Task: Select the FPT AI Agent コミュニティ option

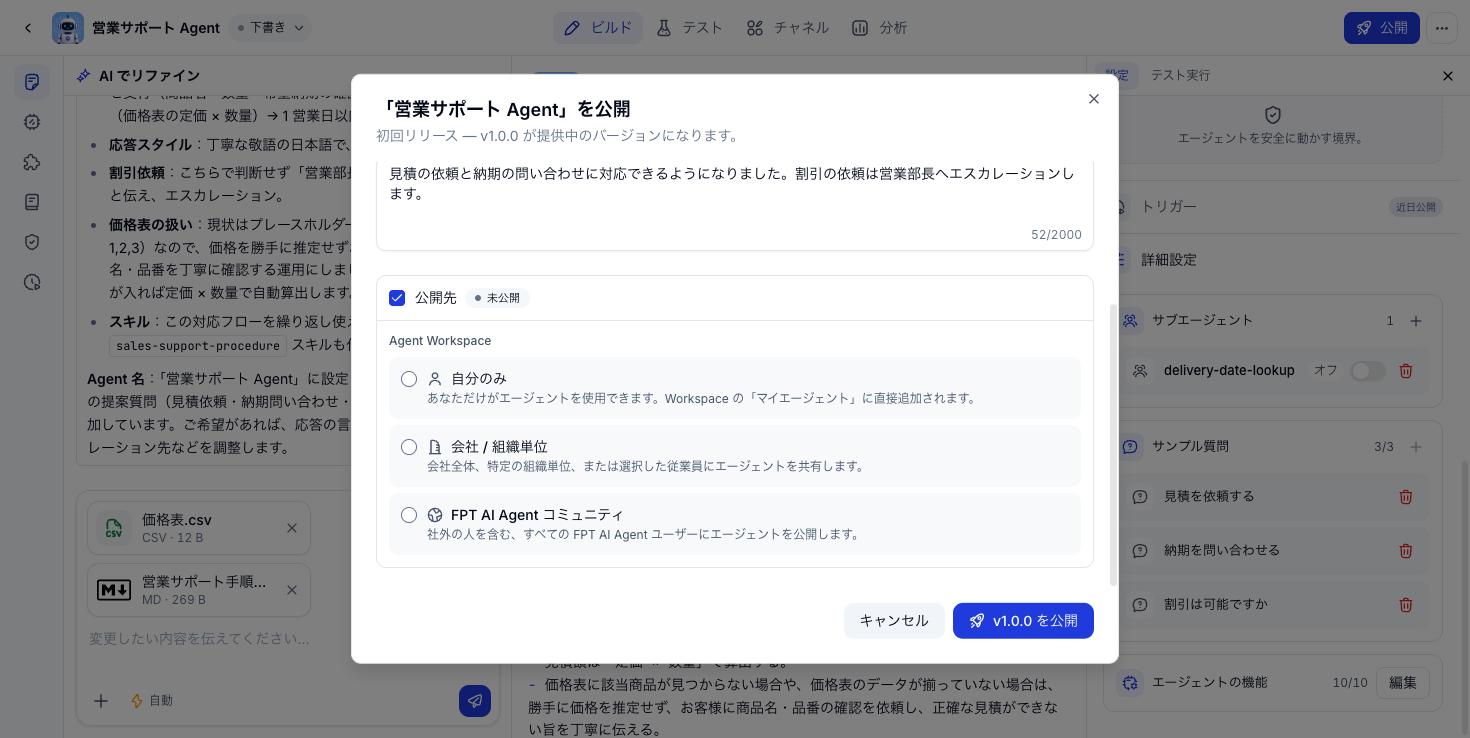Action: pyautogui.click(x=409, y=515)
